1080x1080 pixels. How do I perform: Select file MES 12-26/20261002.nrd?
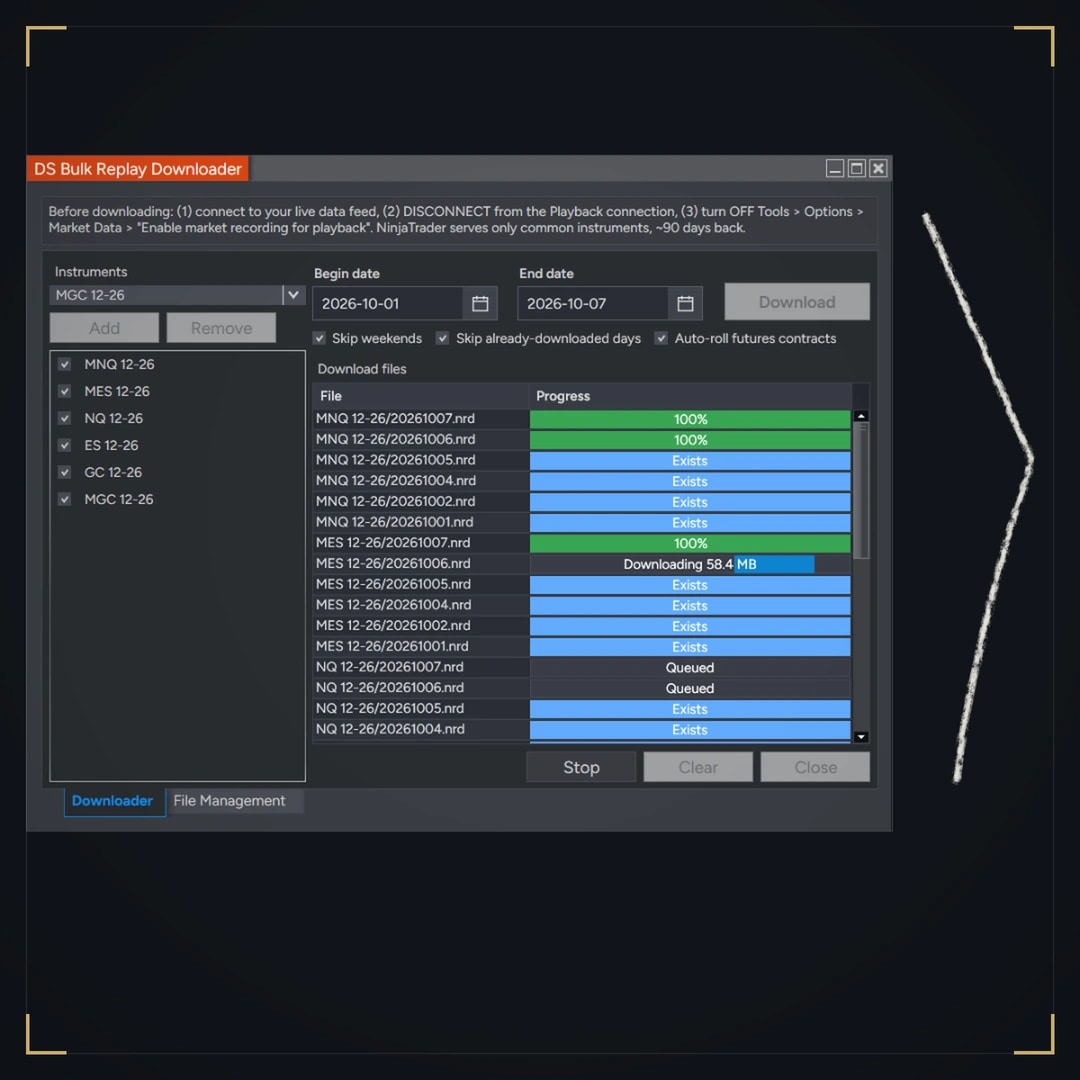(393, 625)
